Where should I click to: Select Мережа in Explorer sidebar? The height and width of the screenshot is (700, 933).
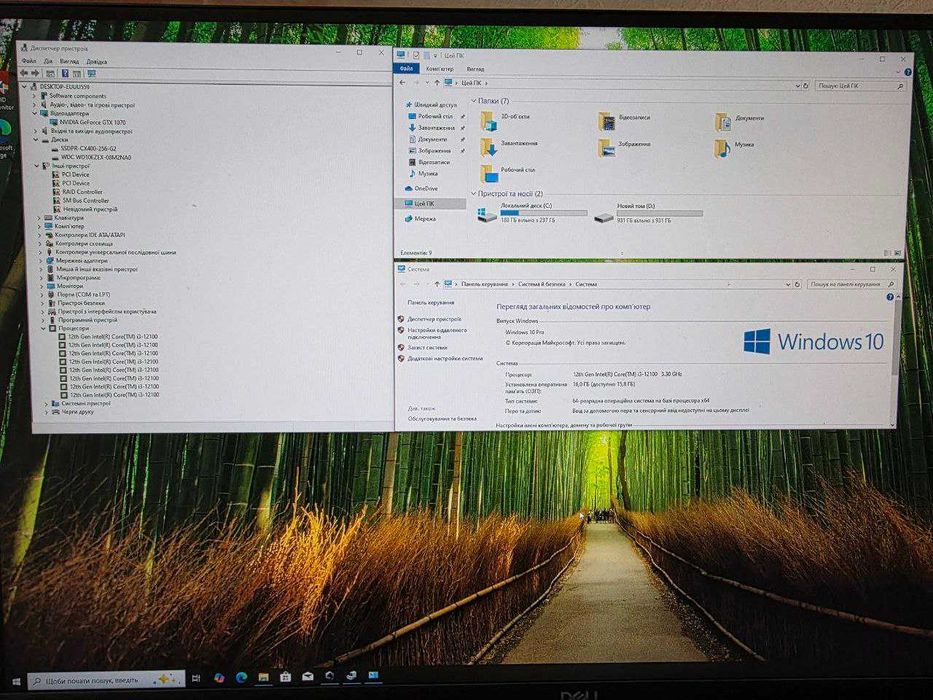[424, 219]
